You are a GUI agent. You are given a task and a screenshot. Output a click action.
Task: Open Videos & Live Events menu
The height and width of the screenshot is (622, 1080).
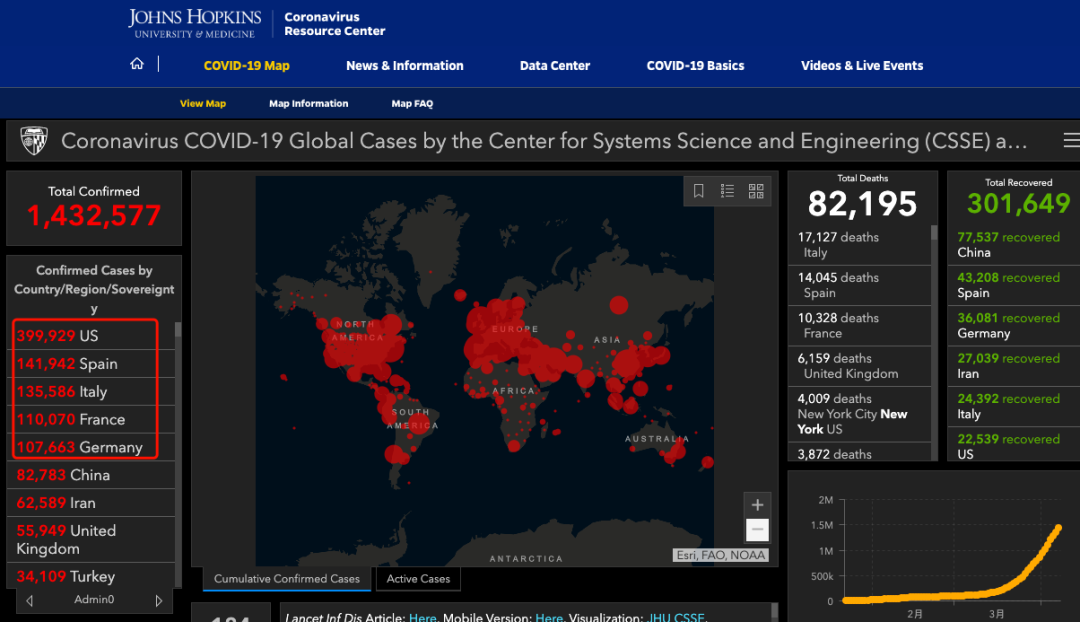point(862,65)
